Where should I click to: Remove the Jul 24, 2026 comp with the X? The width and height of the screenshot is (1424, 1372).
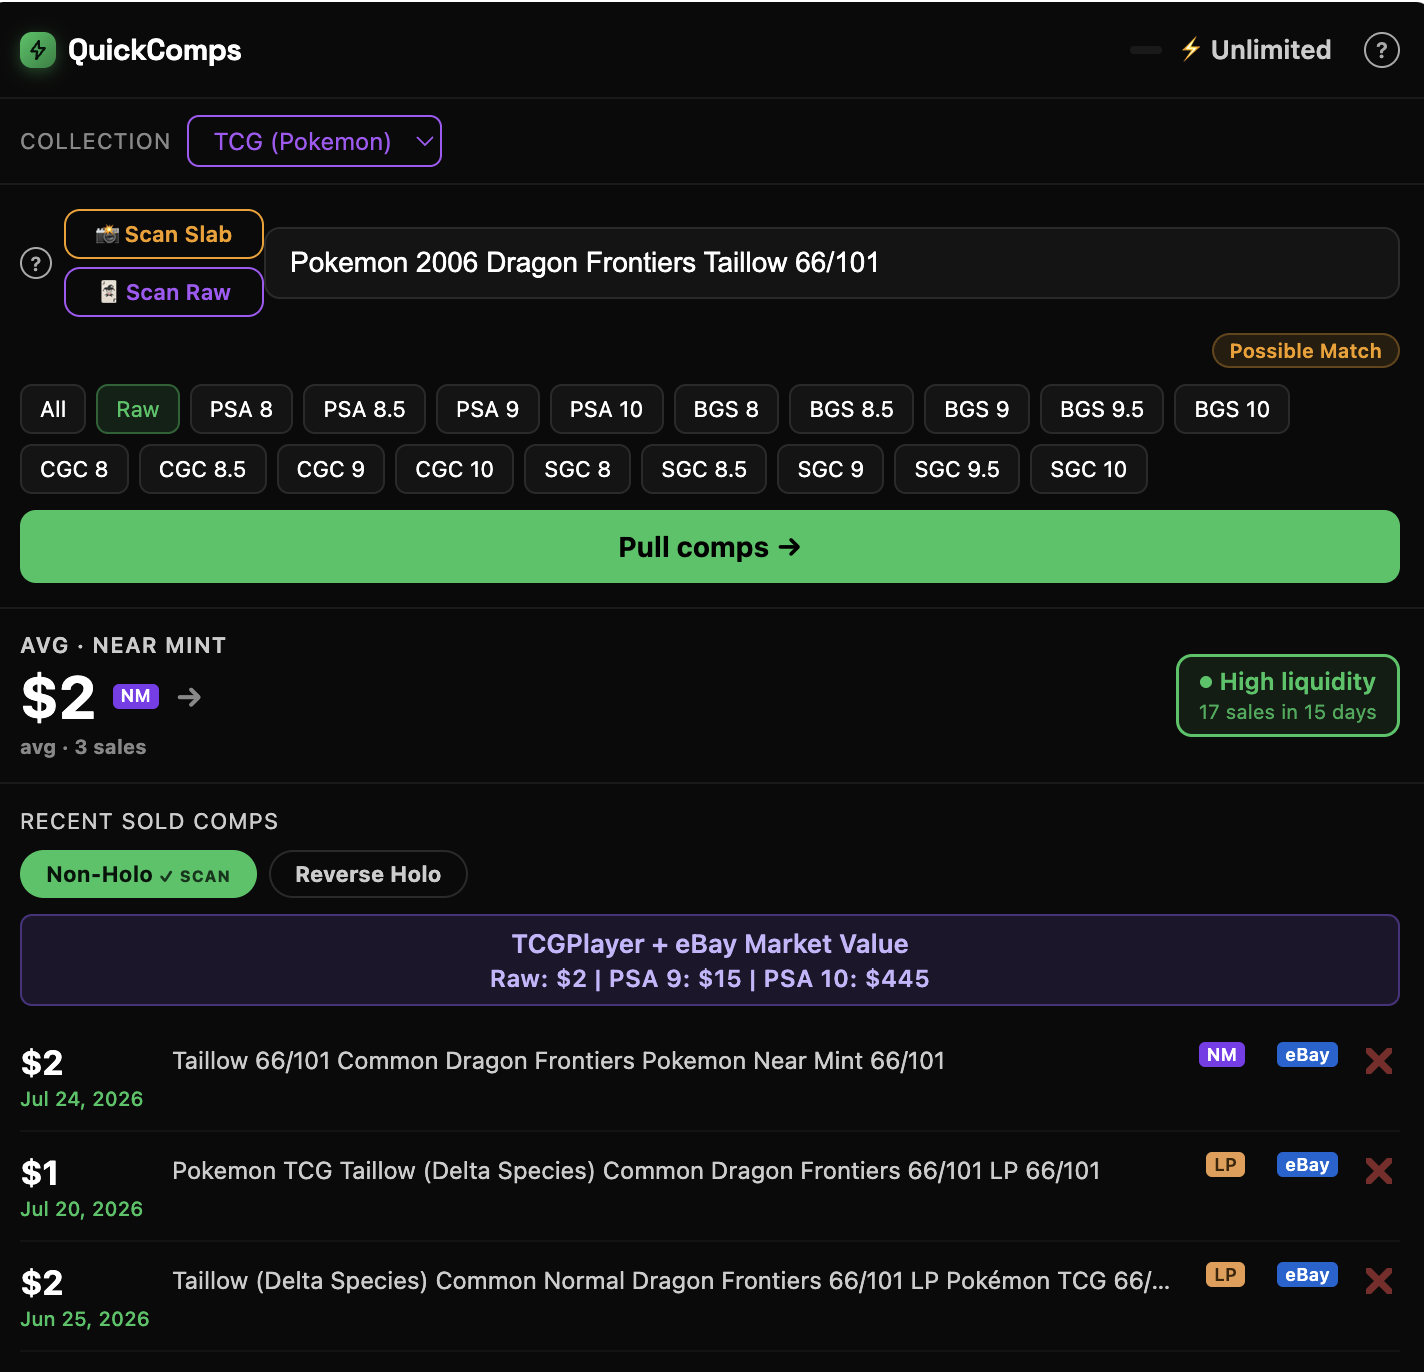click(x=1379, y=1061)
